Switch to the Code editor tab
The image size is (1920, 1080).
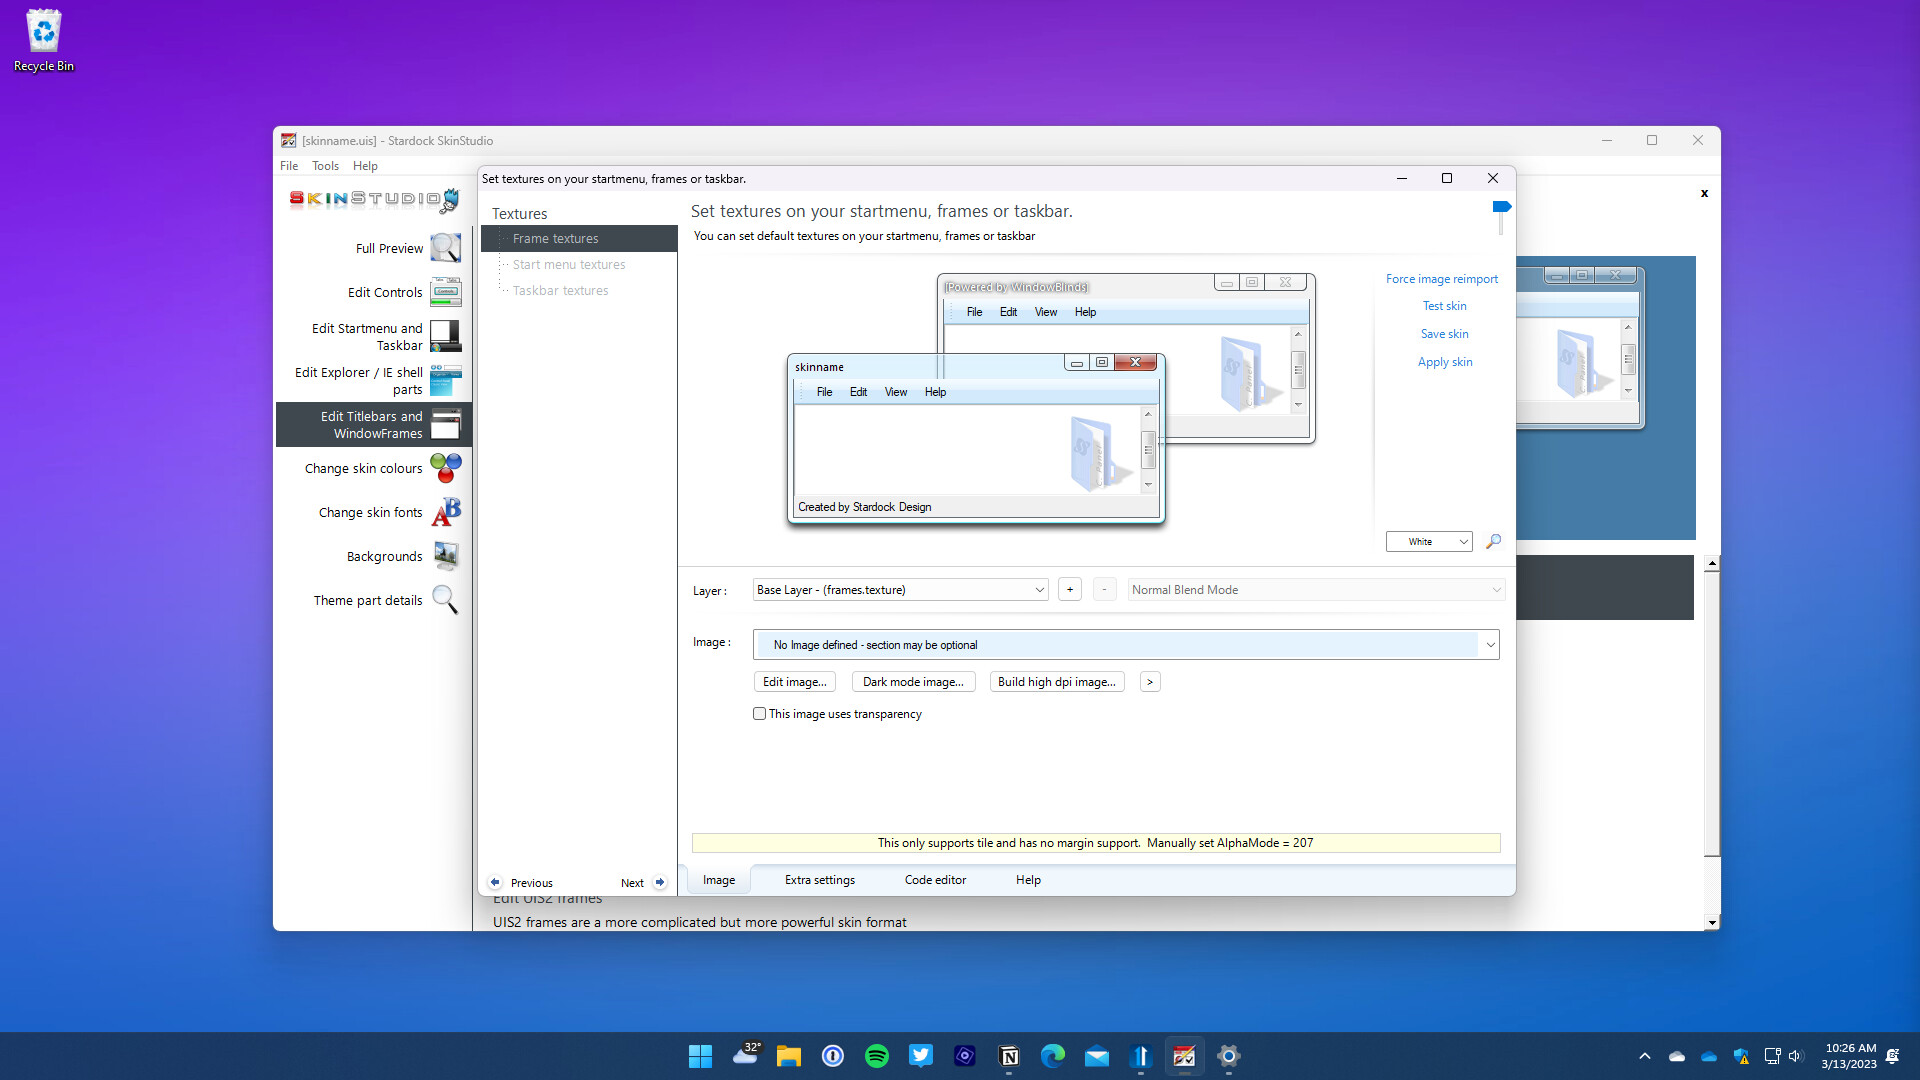point(934,880)
